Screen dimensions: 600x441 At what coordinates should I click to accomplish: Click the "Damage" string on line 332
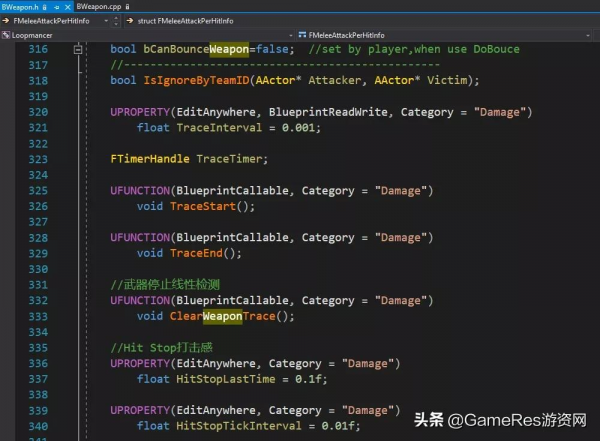(401, 301)
